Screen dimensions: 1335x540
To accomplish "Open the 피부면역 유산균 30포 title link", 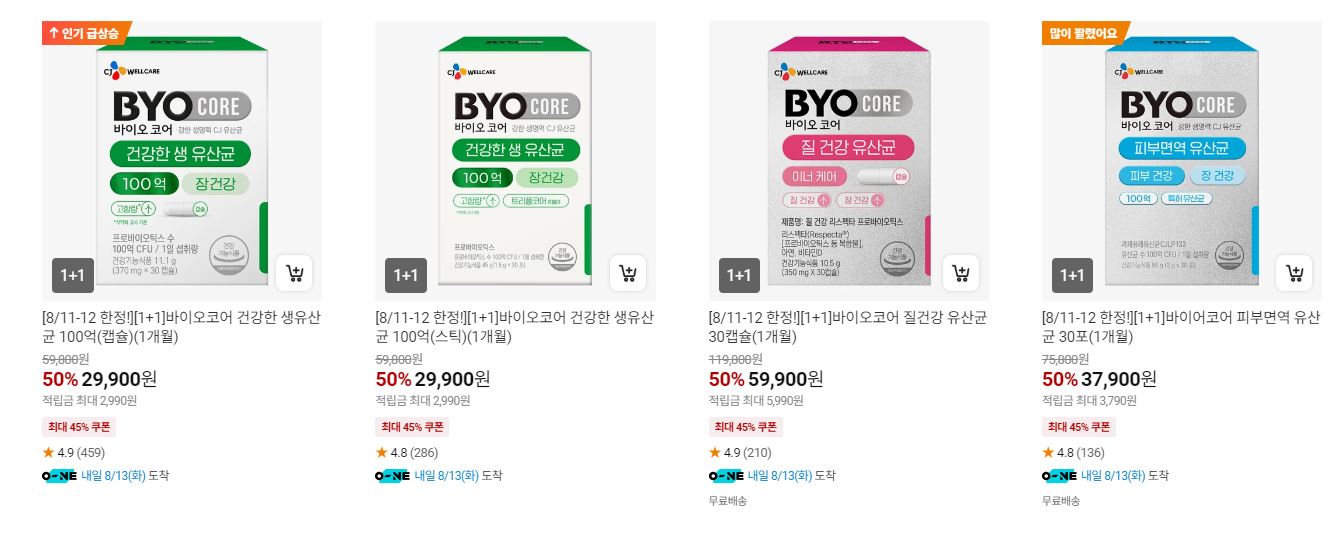I will tap(1182, 327).
